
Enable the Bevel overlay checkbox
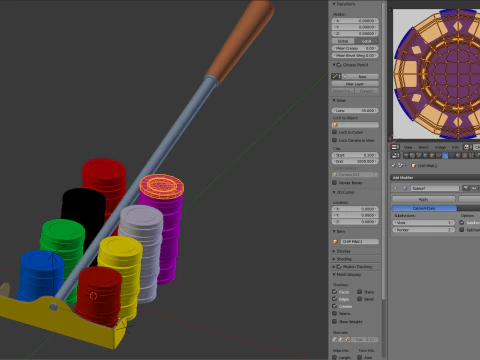360,299
